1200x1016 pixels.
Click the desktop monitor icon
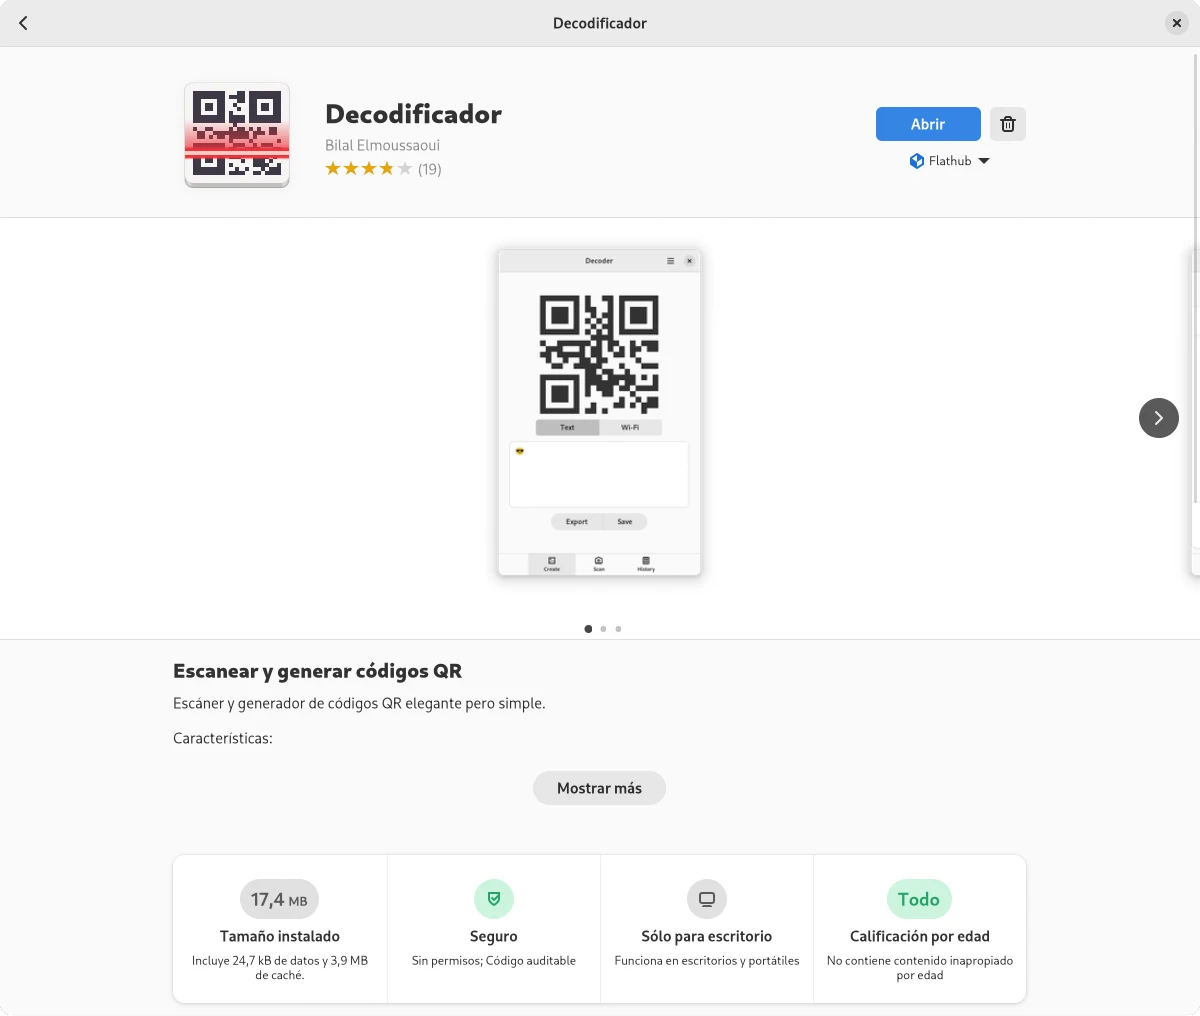(707, 899)
